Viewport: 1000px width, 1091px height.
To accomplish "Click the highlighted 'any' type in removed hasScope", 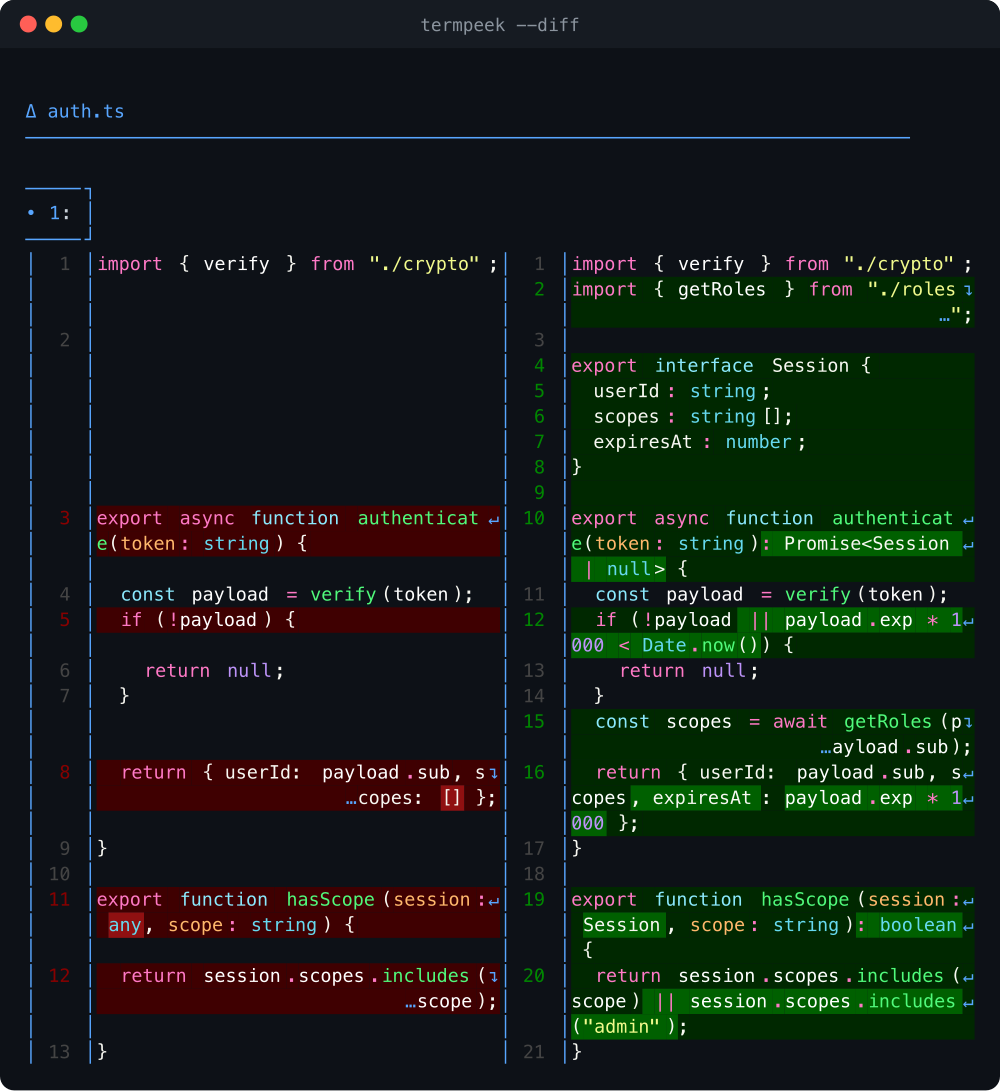I will point(125,925).
